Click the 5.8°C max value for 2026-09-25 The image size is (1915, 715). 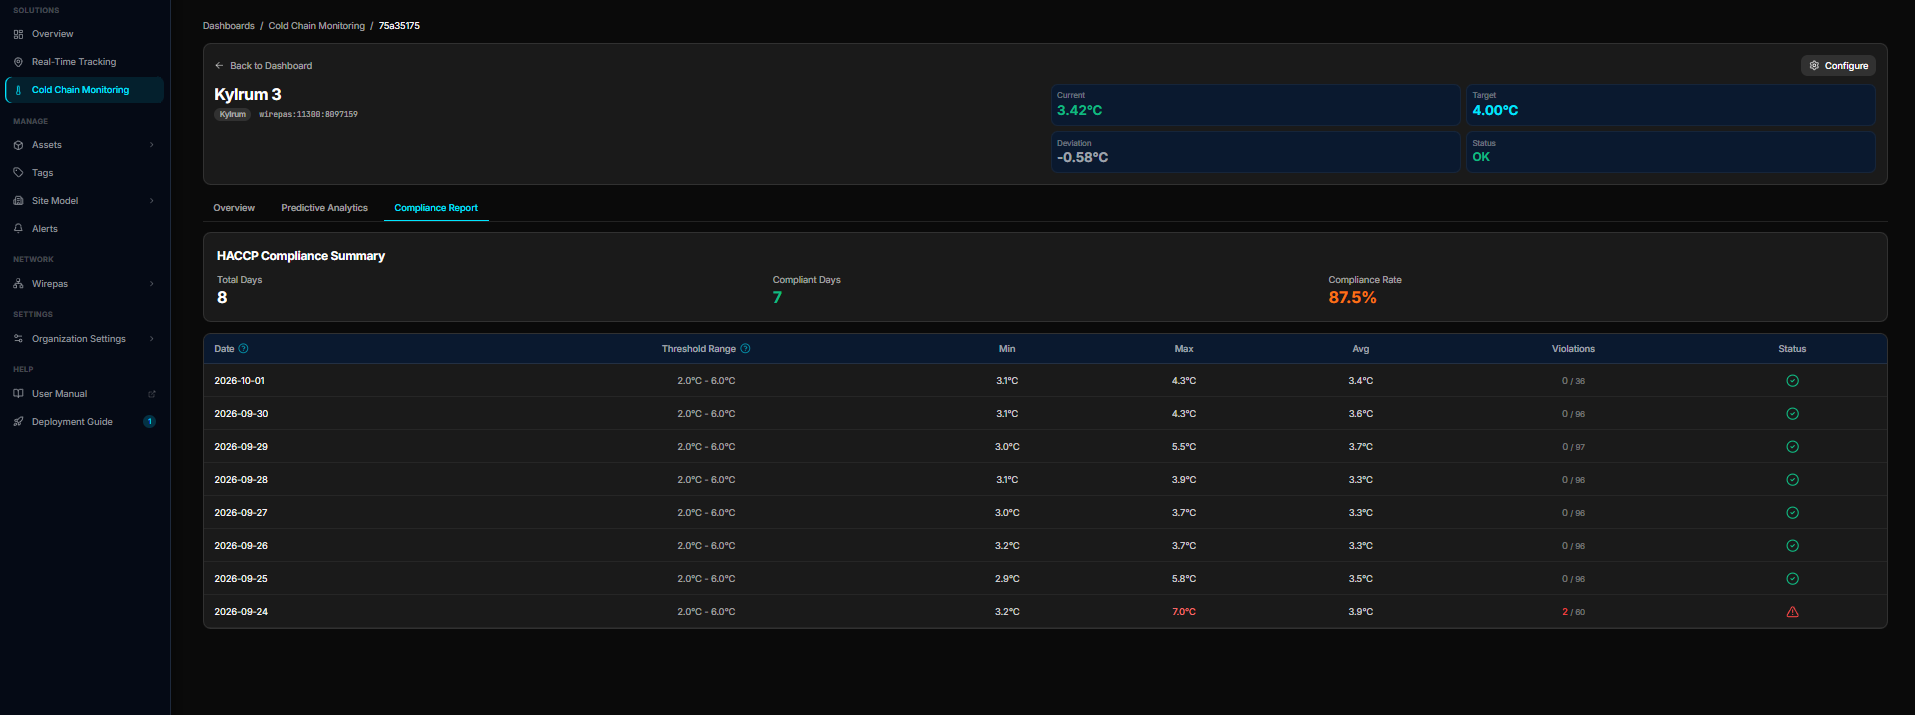(1184, 579)
